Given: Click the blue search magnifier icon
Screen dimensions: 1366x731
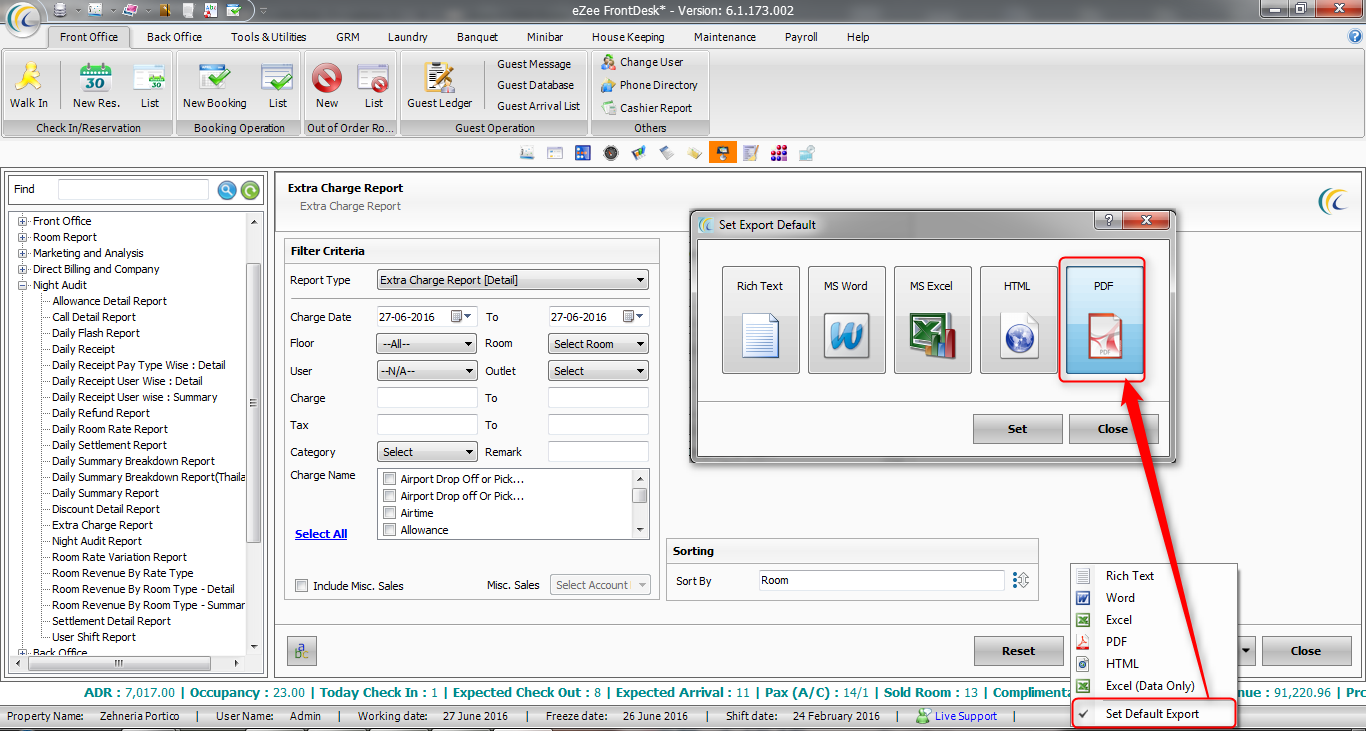Looking at the screenshot, I should click(227, 190).
